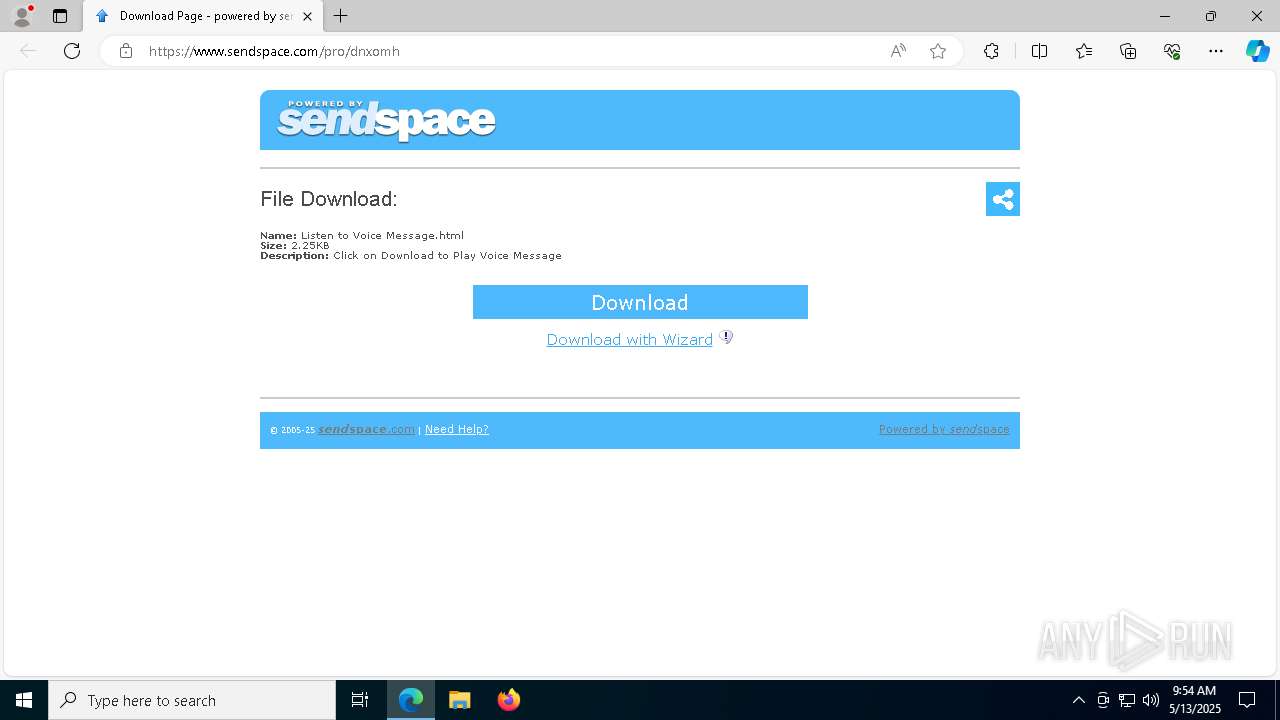Click the File Download: heading
The width and height of the screenshot is (1280, 720).
click(x=329, y=199)
